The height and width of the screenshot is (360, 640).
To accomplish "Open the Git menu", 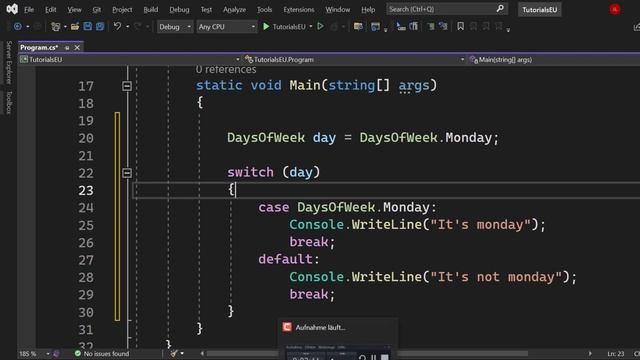I will 97,9.
